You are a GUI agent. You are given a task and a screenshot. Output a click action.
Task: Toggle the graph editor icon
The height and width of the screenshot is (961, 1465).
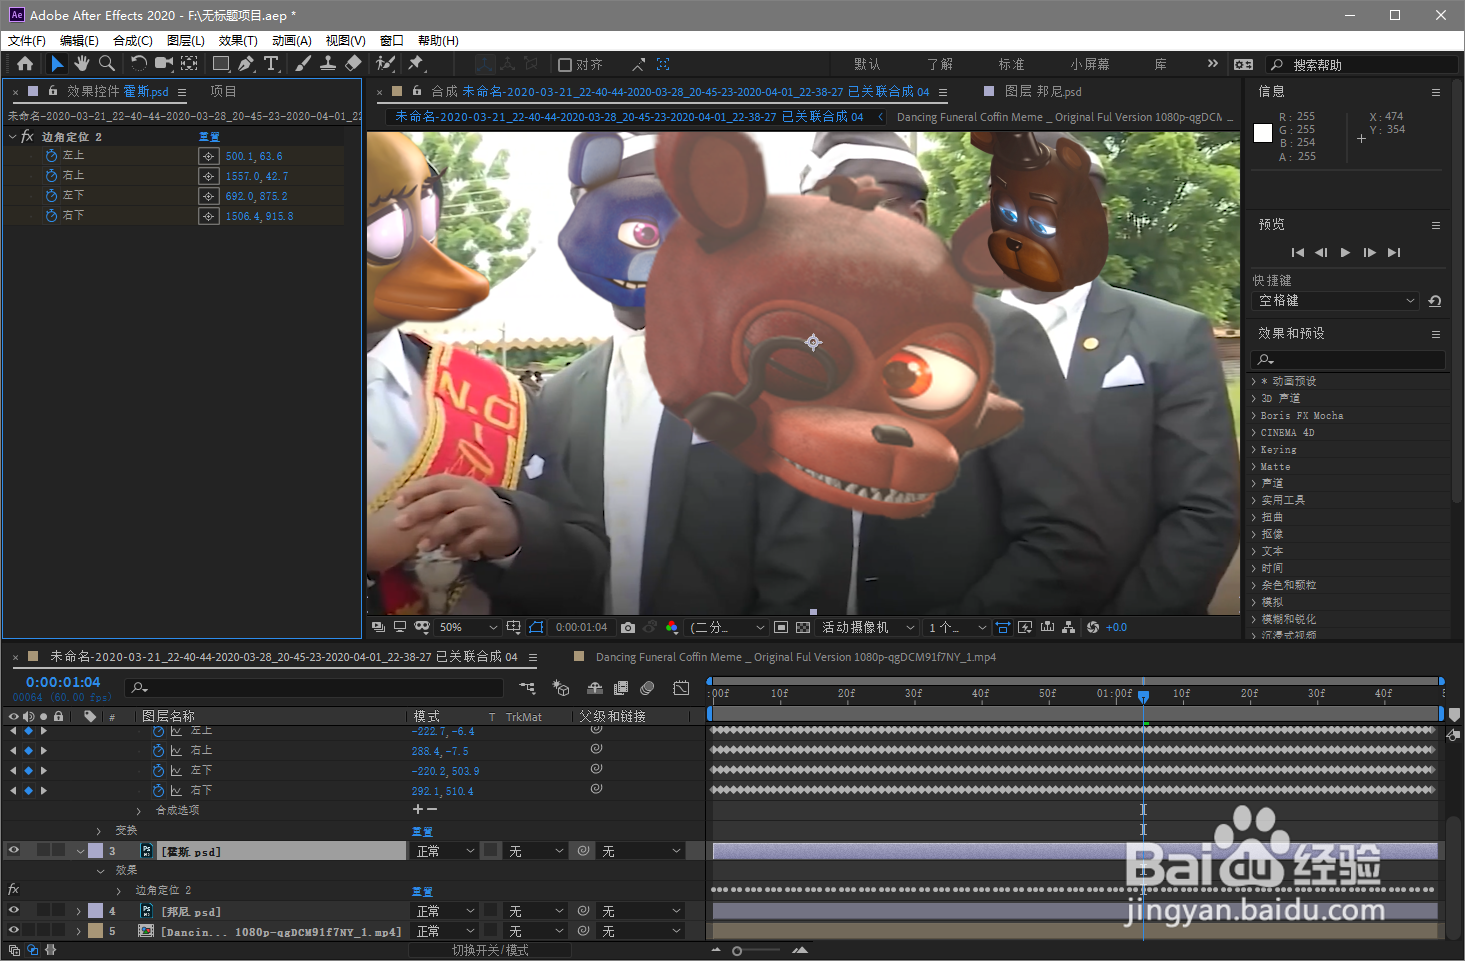pos(681,688)
